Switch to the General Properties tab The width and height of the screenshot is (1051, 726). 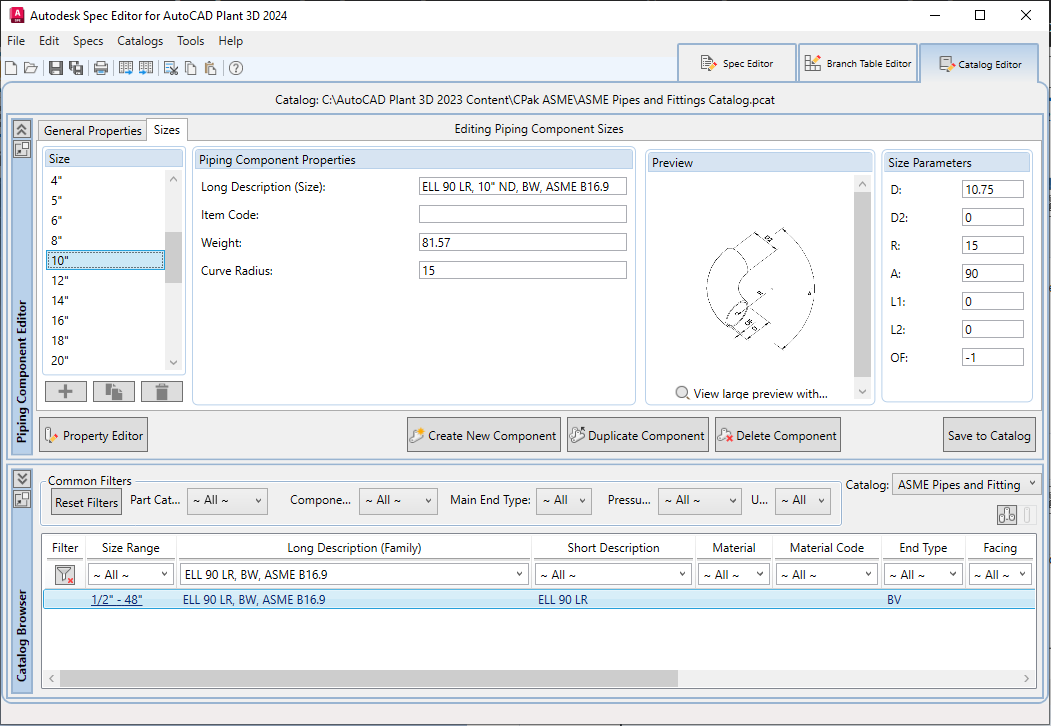92,130
